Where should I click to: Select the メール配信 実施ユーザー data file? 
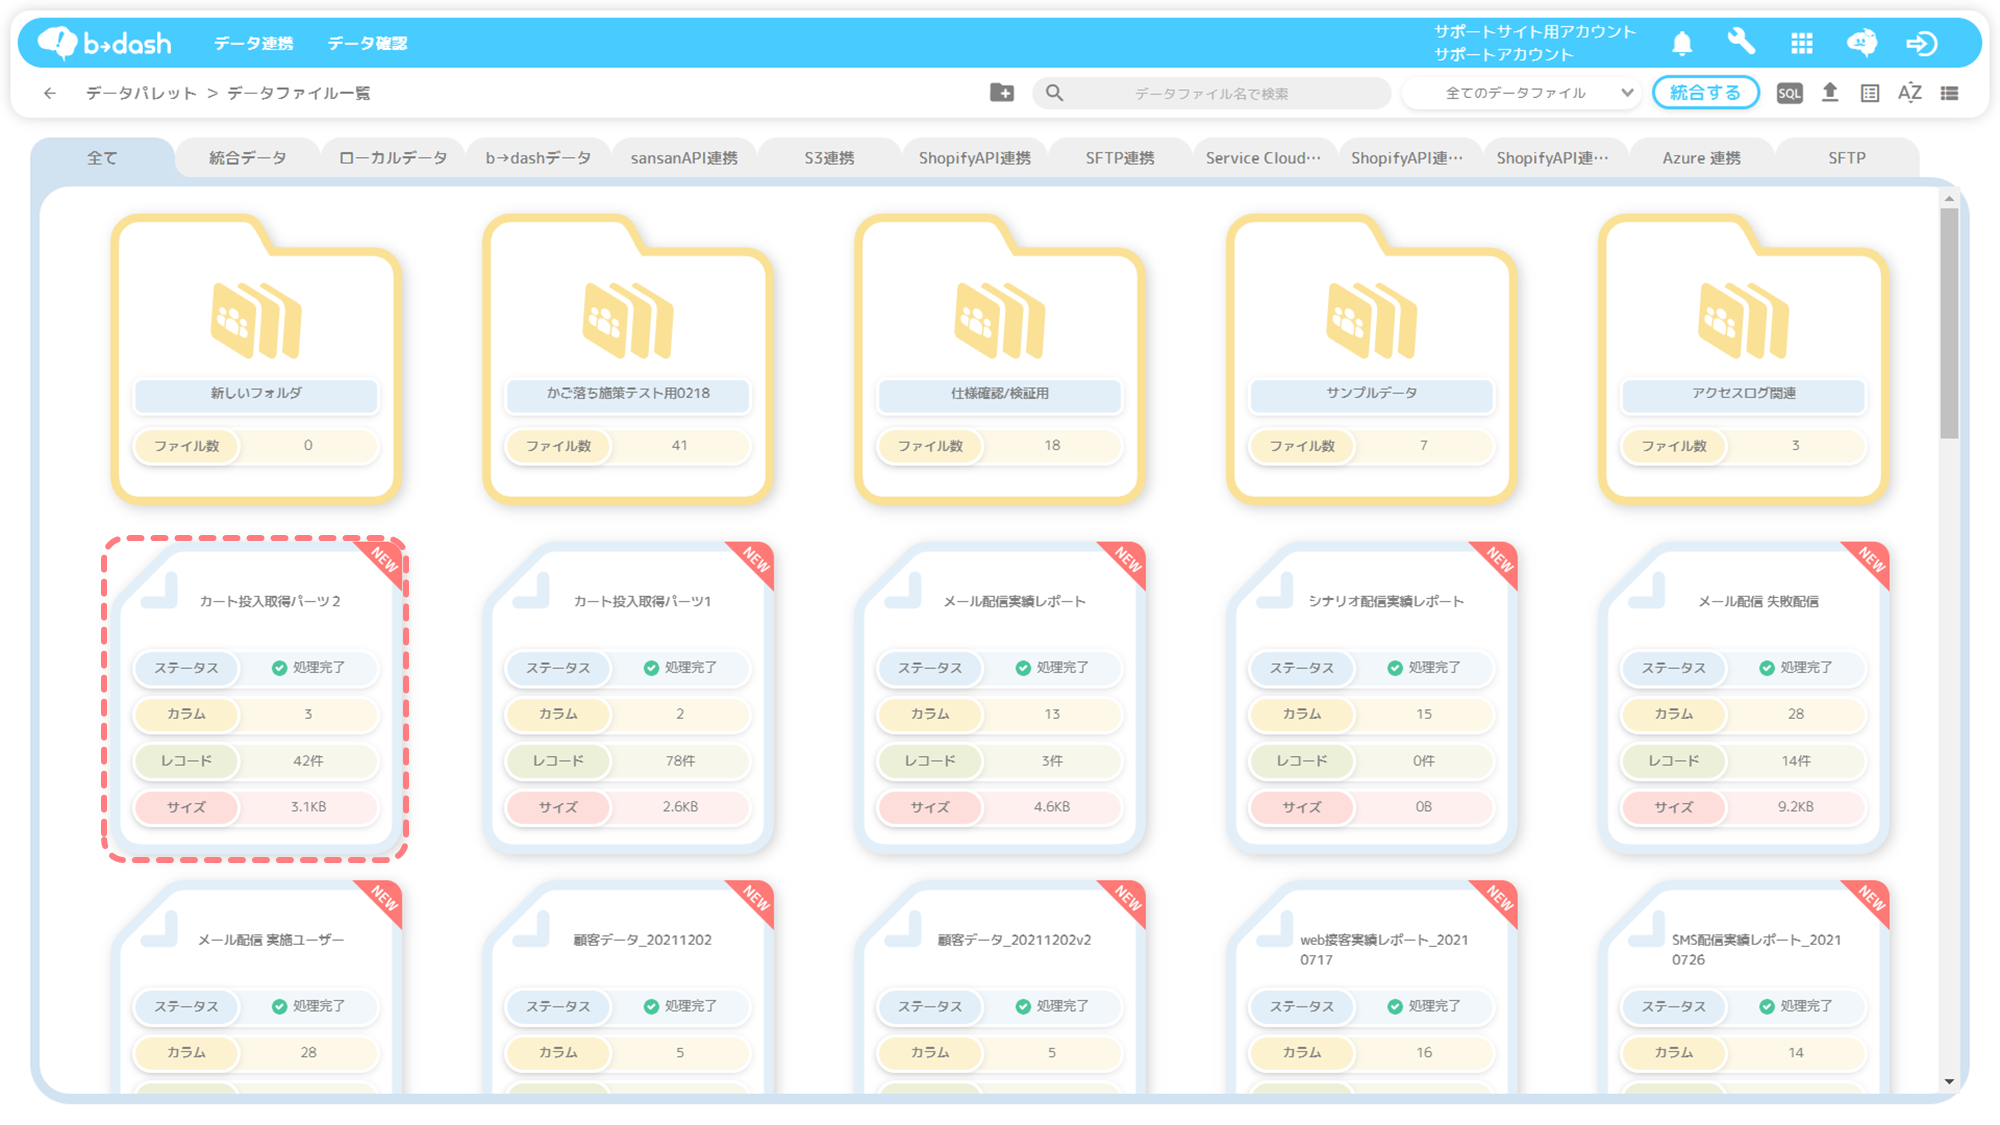click(256, 987)
